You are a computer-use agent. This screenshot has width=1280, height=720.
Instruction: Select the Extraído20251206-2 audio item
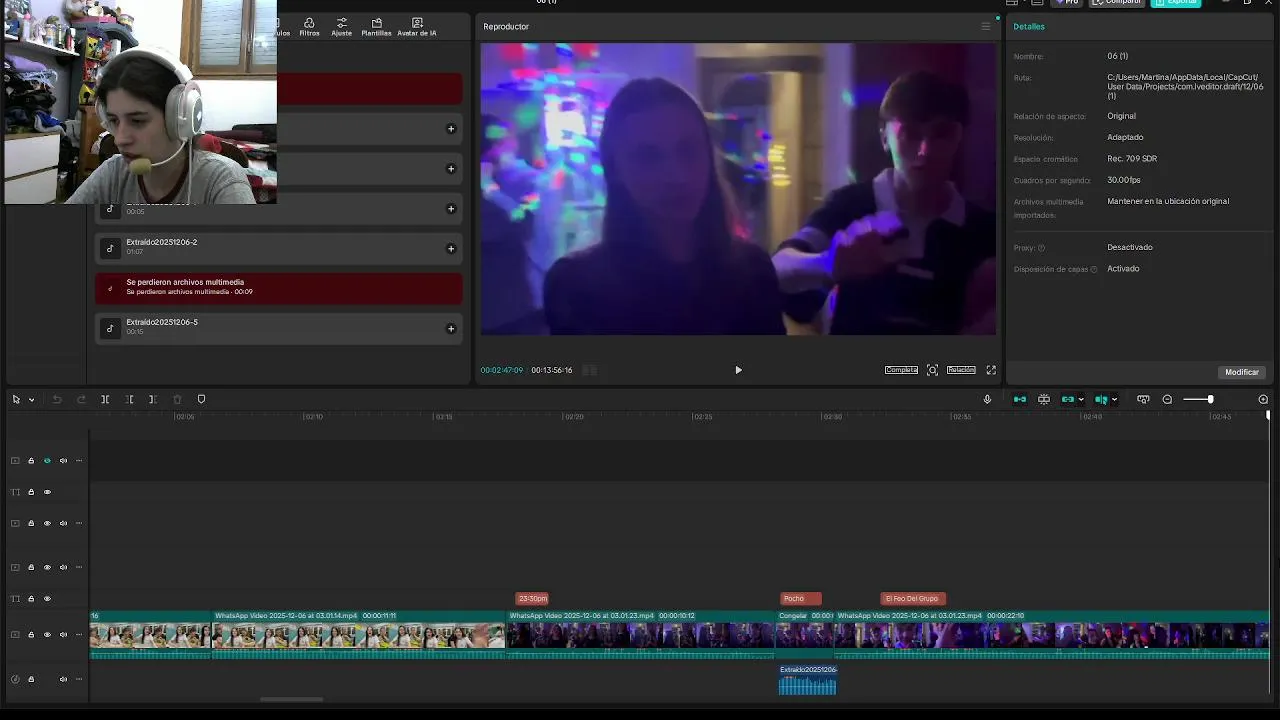[279, 248]
